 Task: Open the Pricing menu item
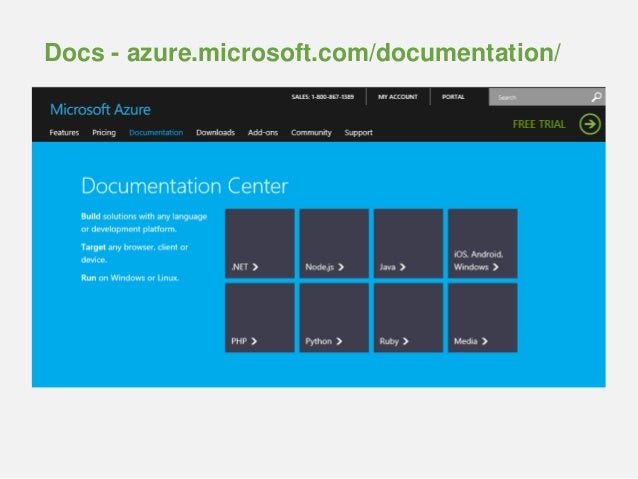pyautogui.click(x=104, y=133)
